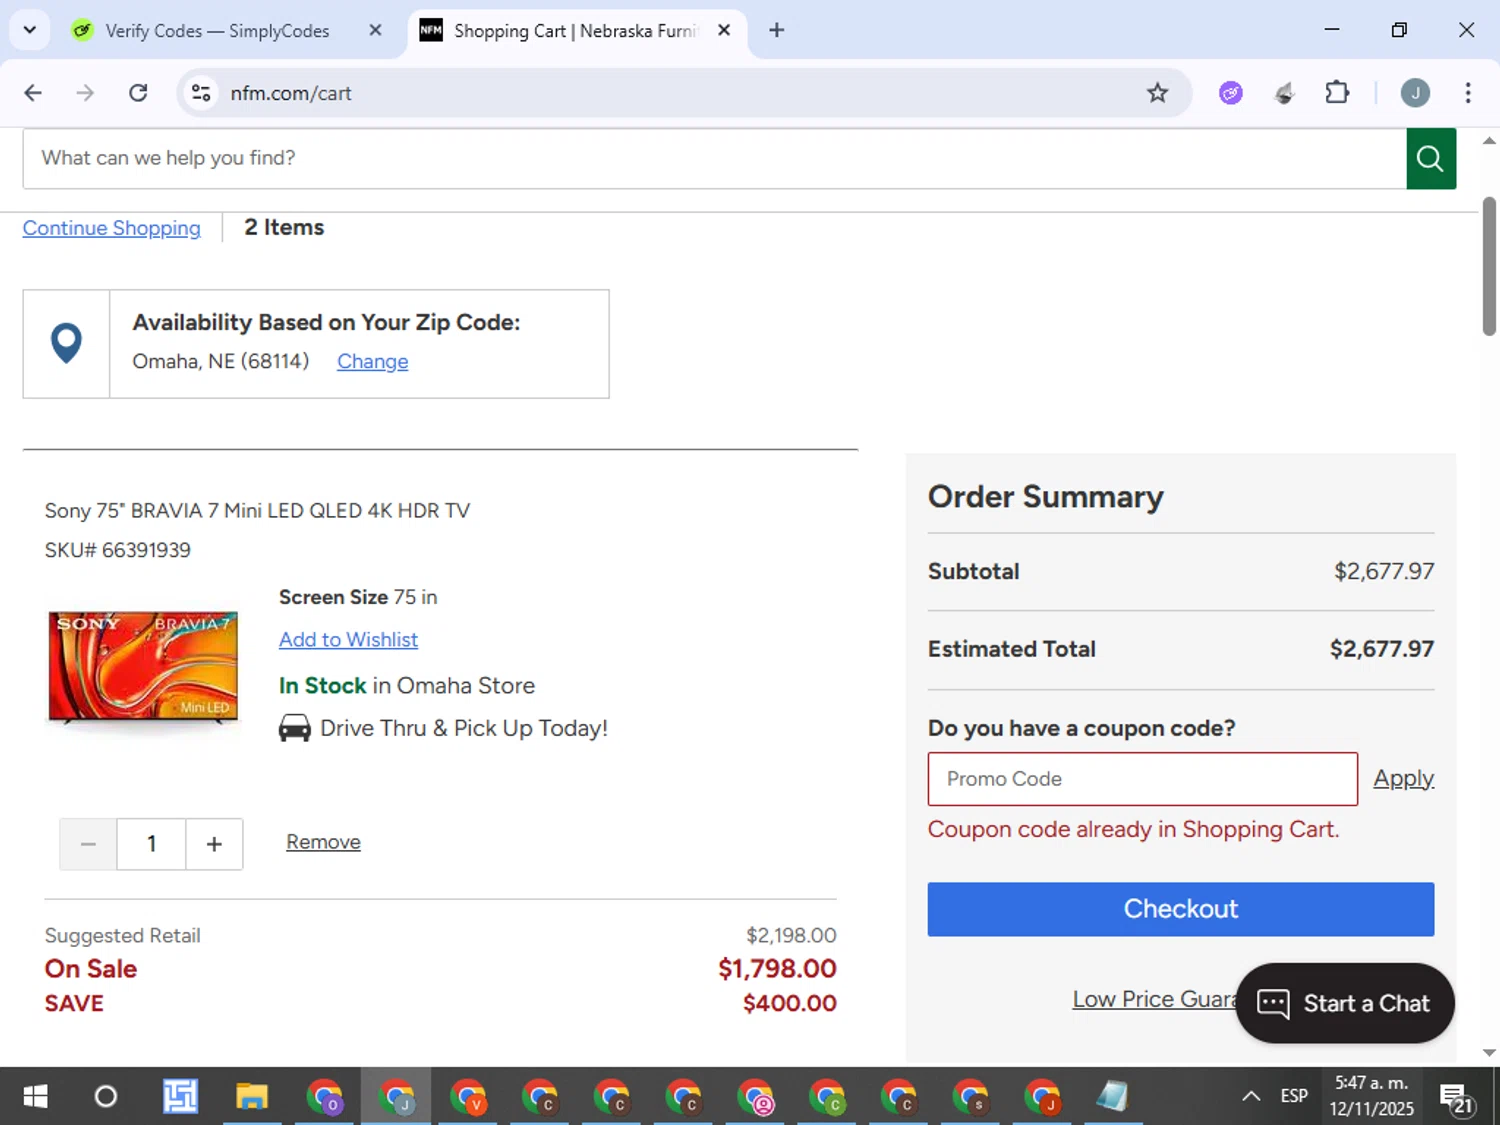Decrease quantity with the minus button
The width and height of the screenshot is (1500, 1125).
[x=88, y=844]
